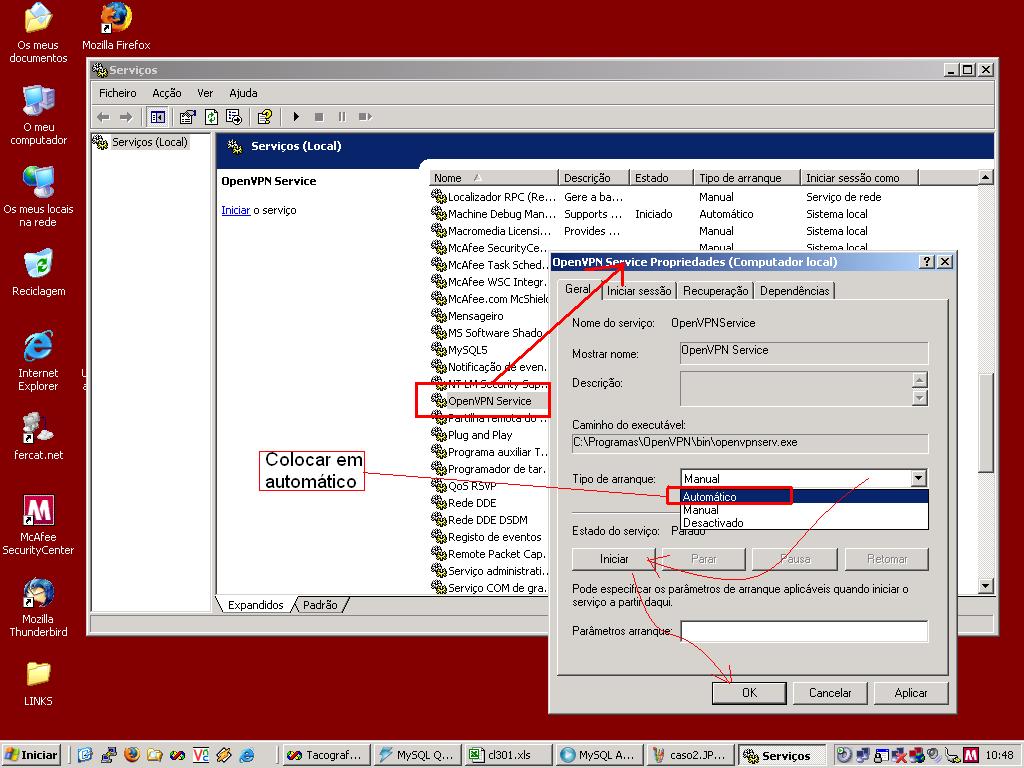Open the Acção menu
1024x768 pixels.
pyautogui.click(x=166, y=93)
